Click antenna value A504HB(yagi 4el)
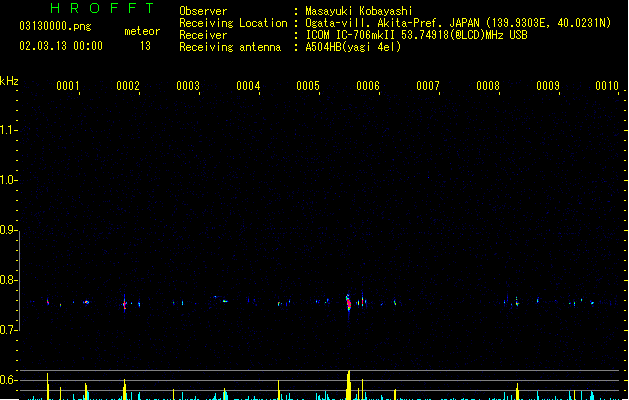This screenshot has width=629, height=400. click(x=353, y=47)
